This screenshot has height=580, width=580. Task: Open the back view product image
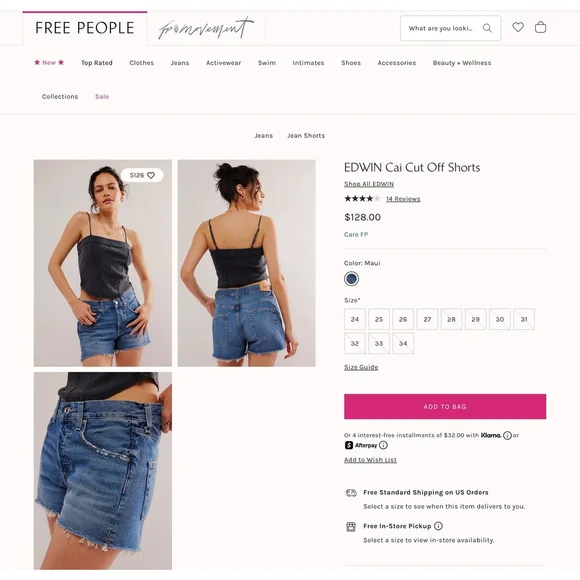[247, 263]
